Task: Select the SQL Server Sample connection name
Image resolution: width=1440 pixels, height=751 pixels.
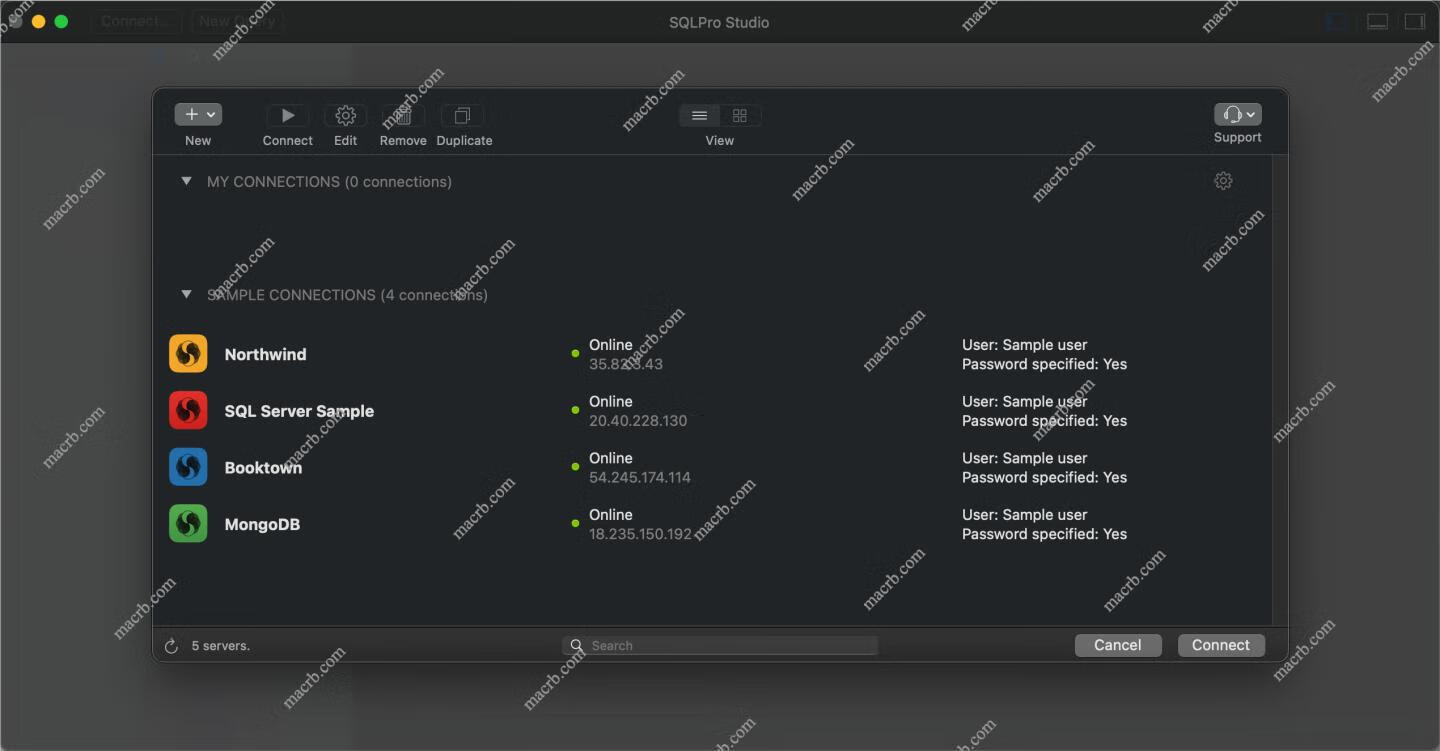Action: coord(299,411)
